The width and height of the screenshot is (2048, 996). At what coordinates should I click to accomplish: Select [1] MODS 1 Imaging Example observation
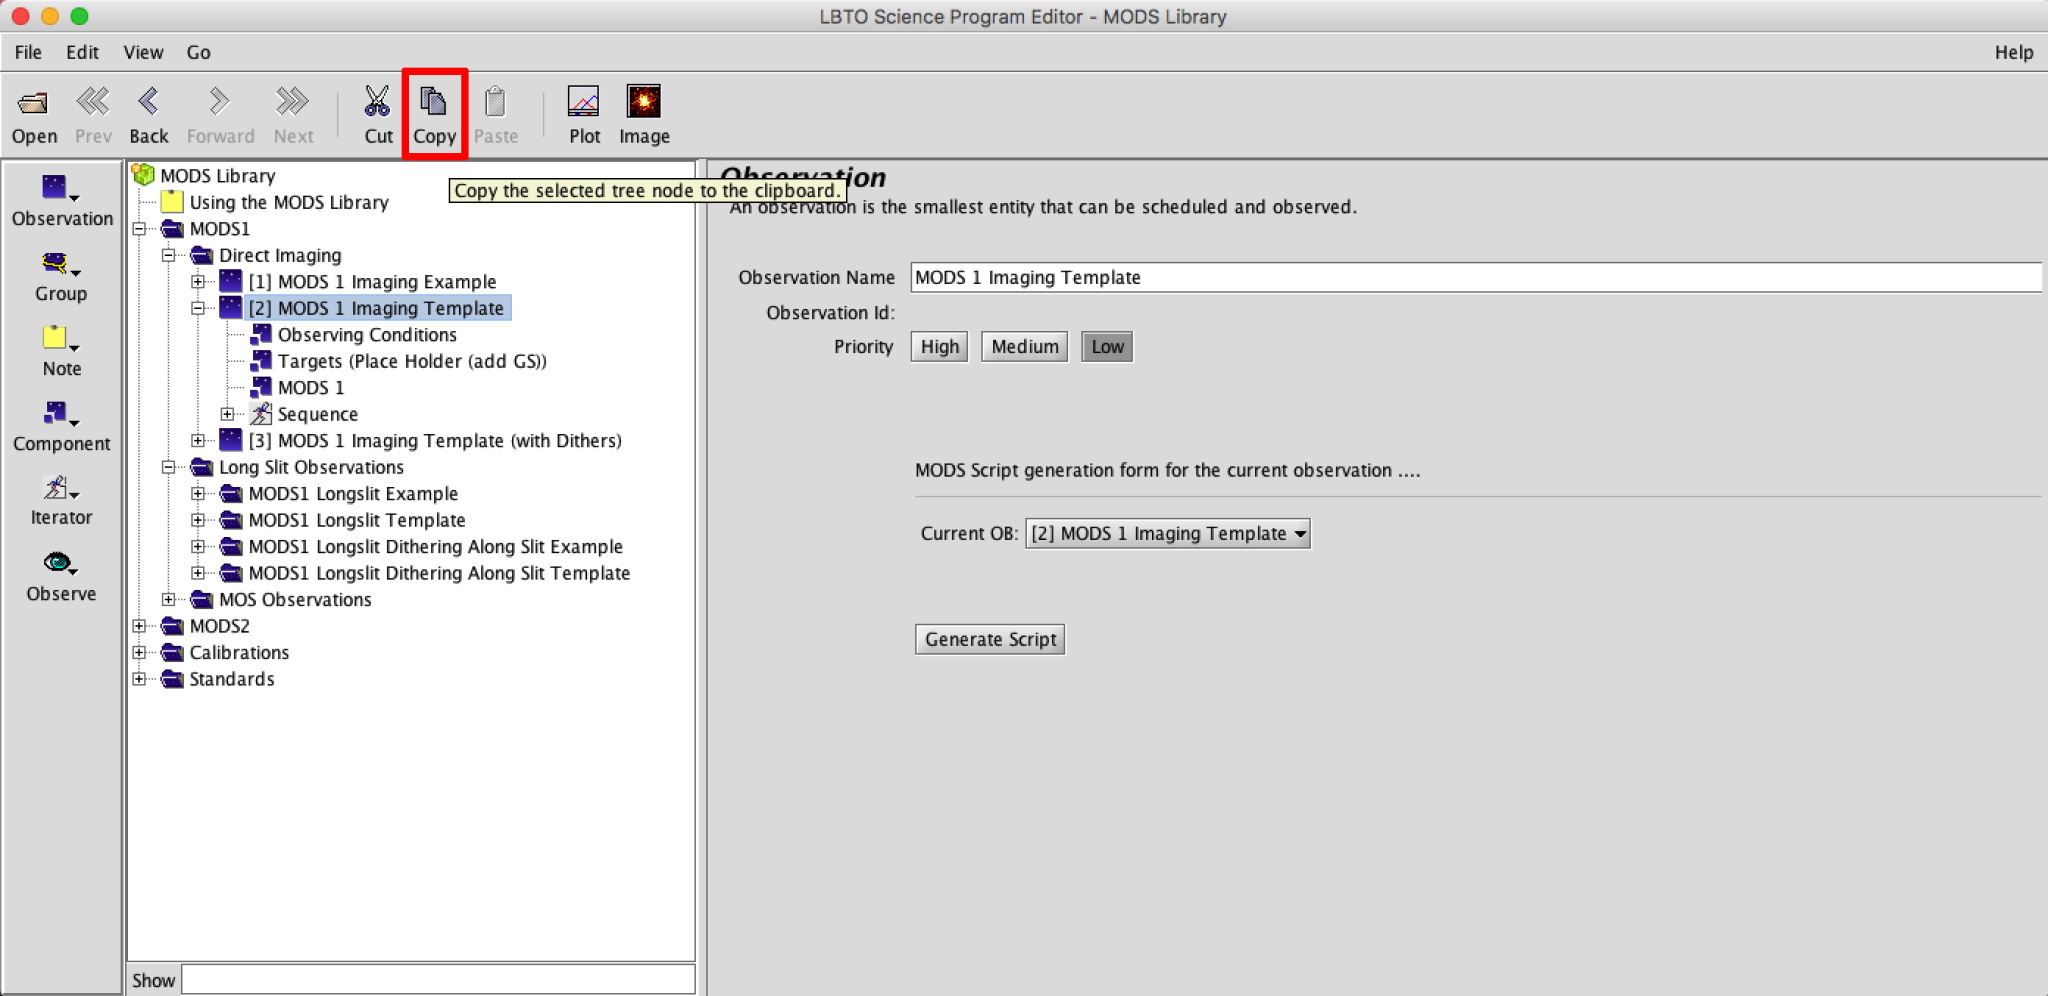pos(372,282)
